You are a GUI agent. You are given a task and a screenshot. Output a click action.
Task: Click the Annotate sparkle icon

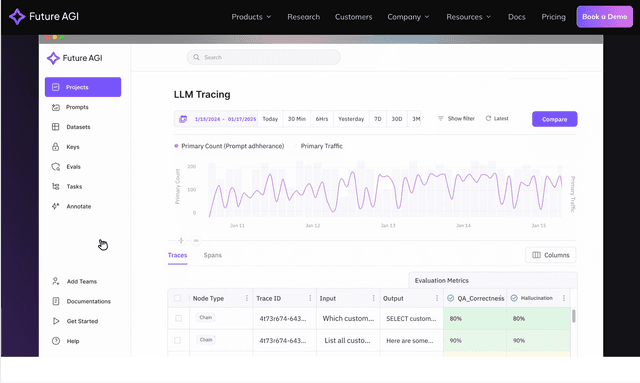[x=56, y=206]
